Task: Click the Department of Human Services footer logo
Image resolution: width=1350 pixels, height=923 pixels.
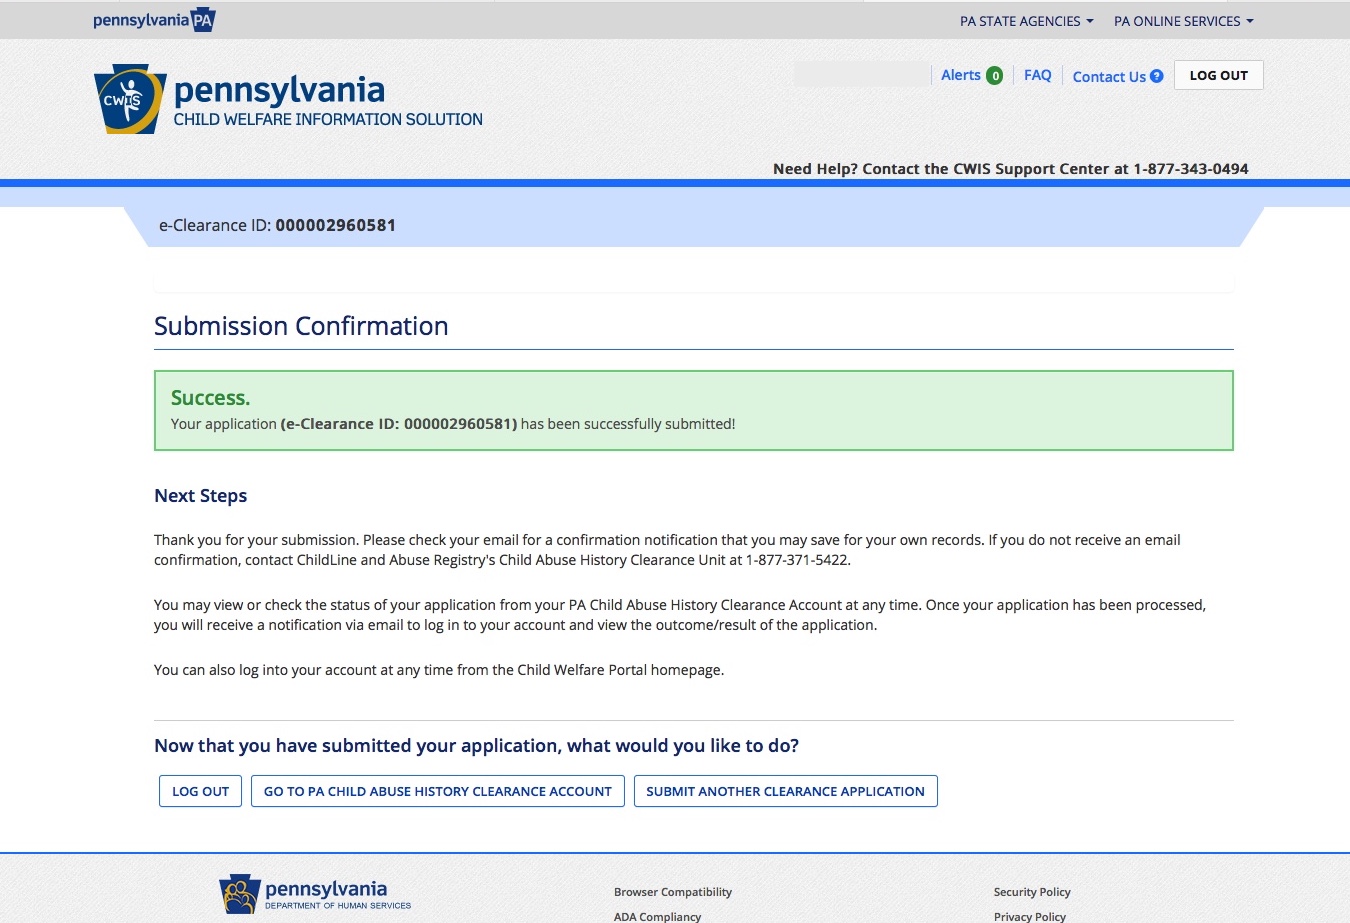Action: click(315, 894)
